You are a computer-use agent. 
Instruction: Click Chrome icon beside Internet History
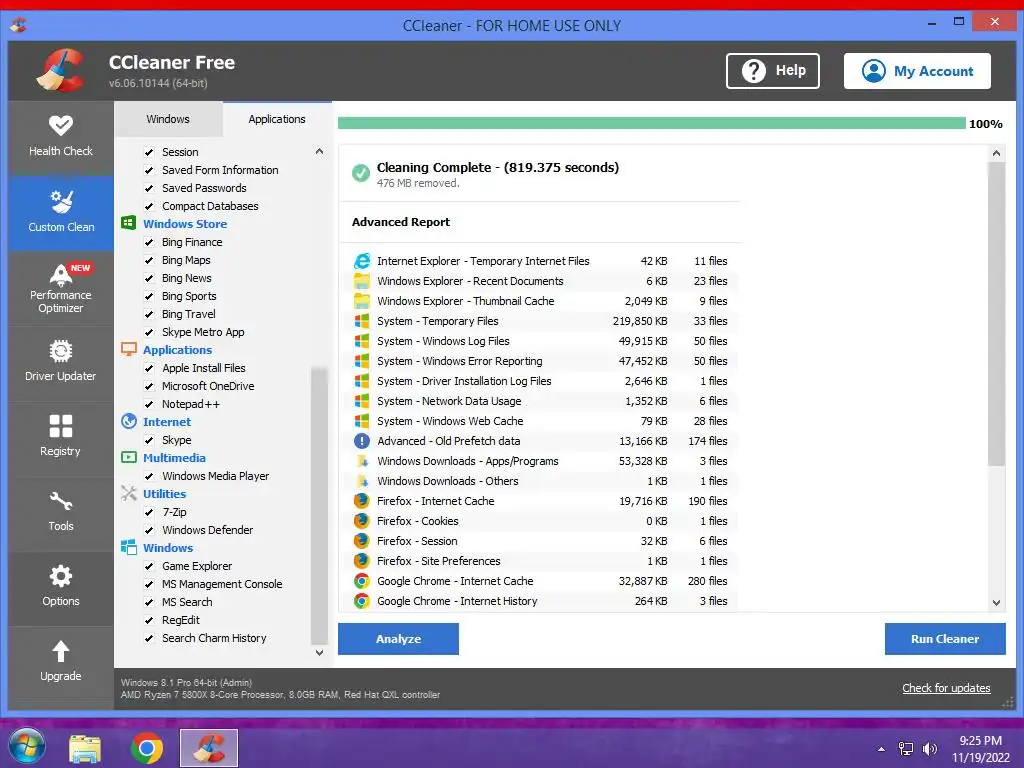[x=361, y=601]
